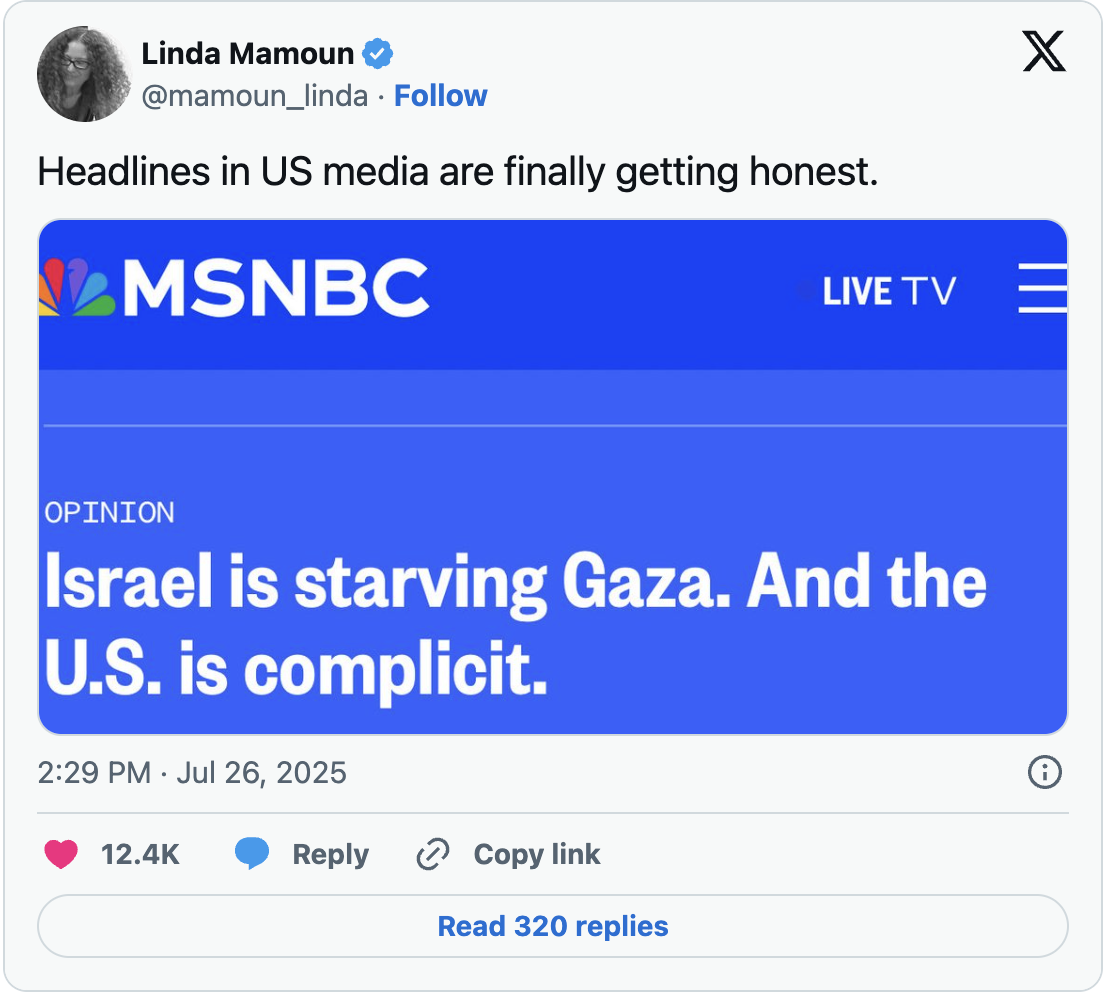Open Linda Mamoun's profile avatar
This screenshot has width=1104, height=994.
[x=84, y=74]
